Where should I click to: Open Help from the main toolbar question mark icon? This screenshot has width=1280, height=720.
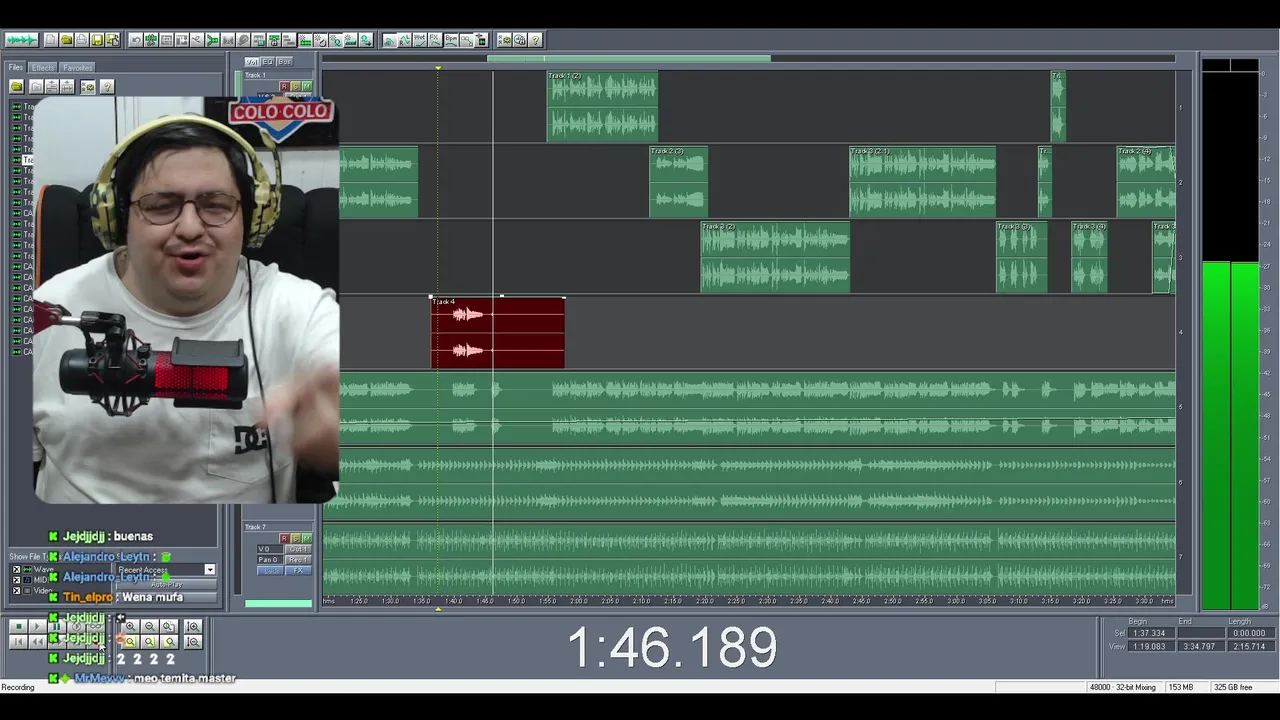[534, 40]
